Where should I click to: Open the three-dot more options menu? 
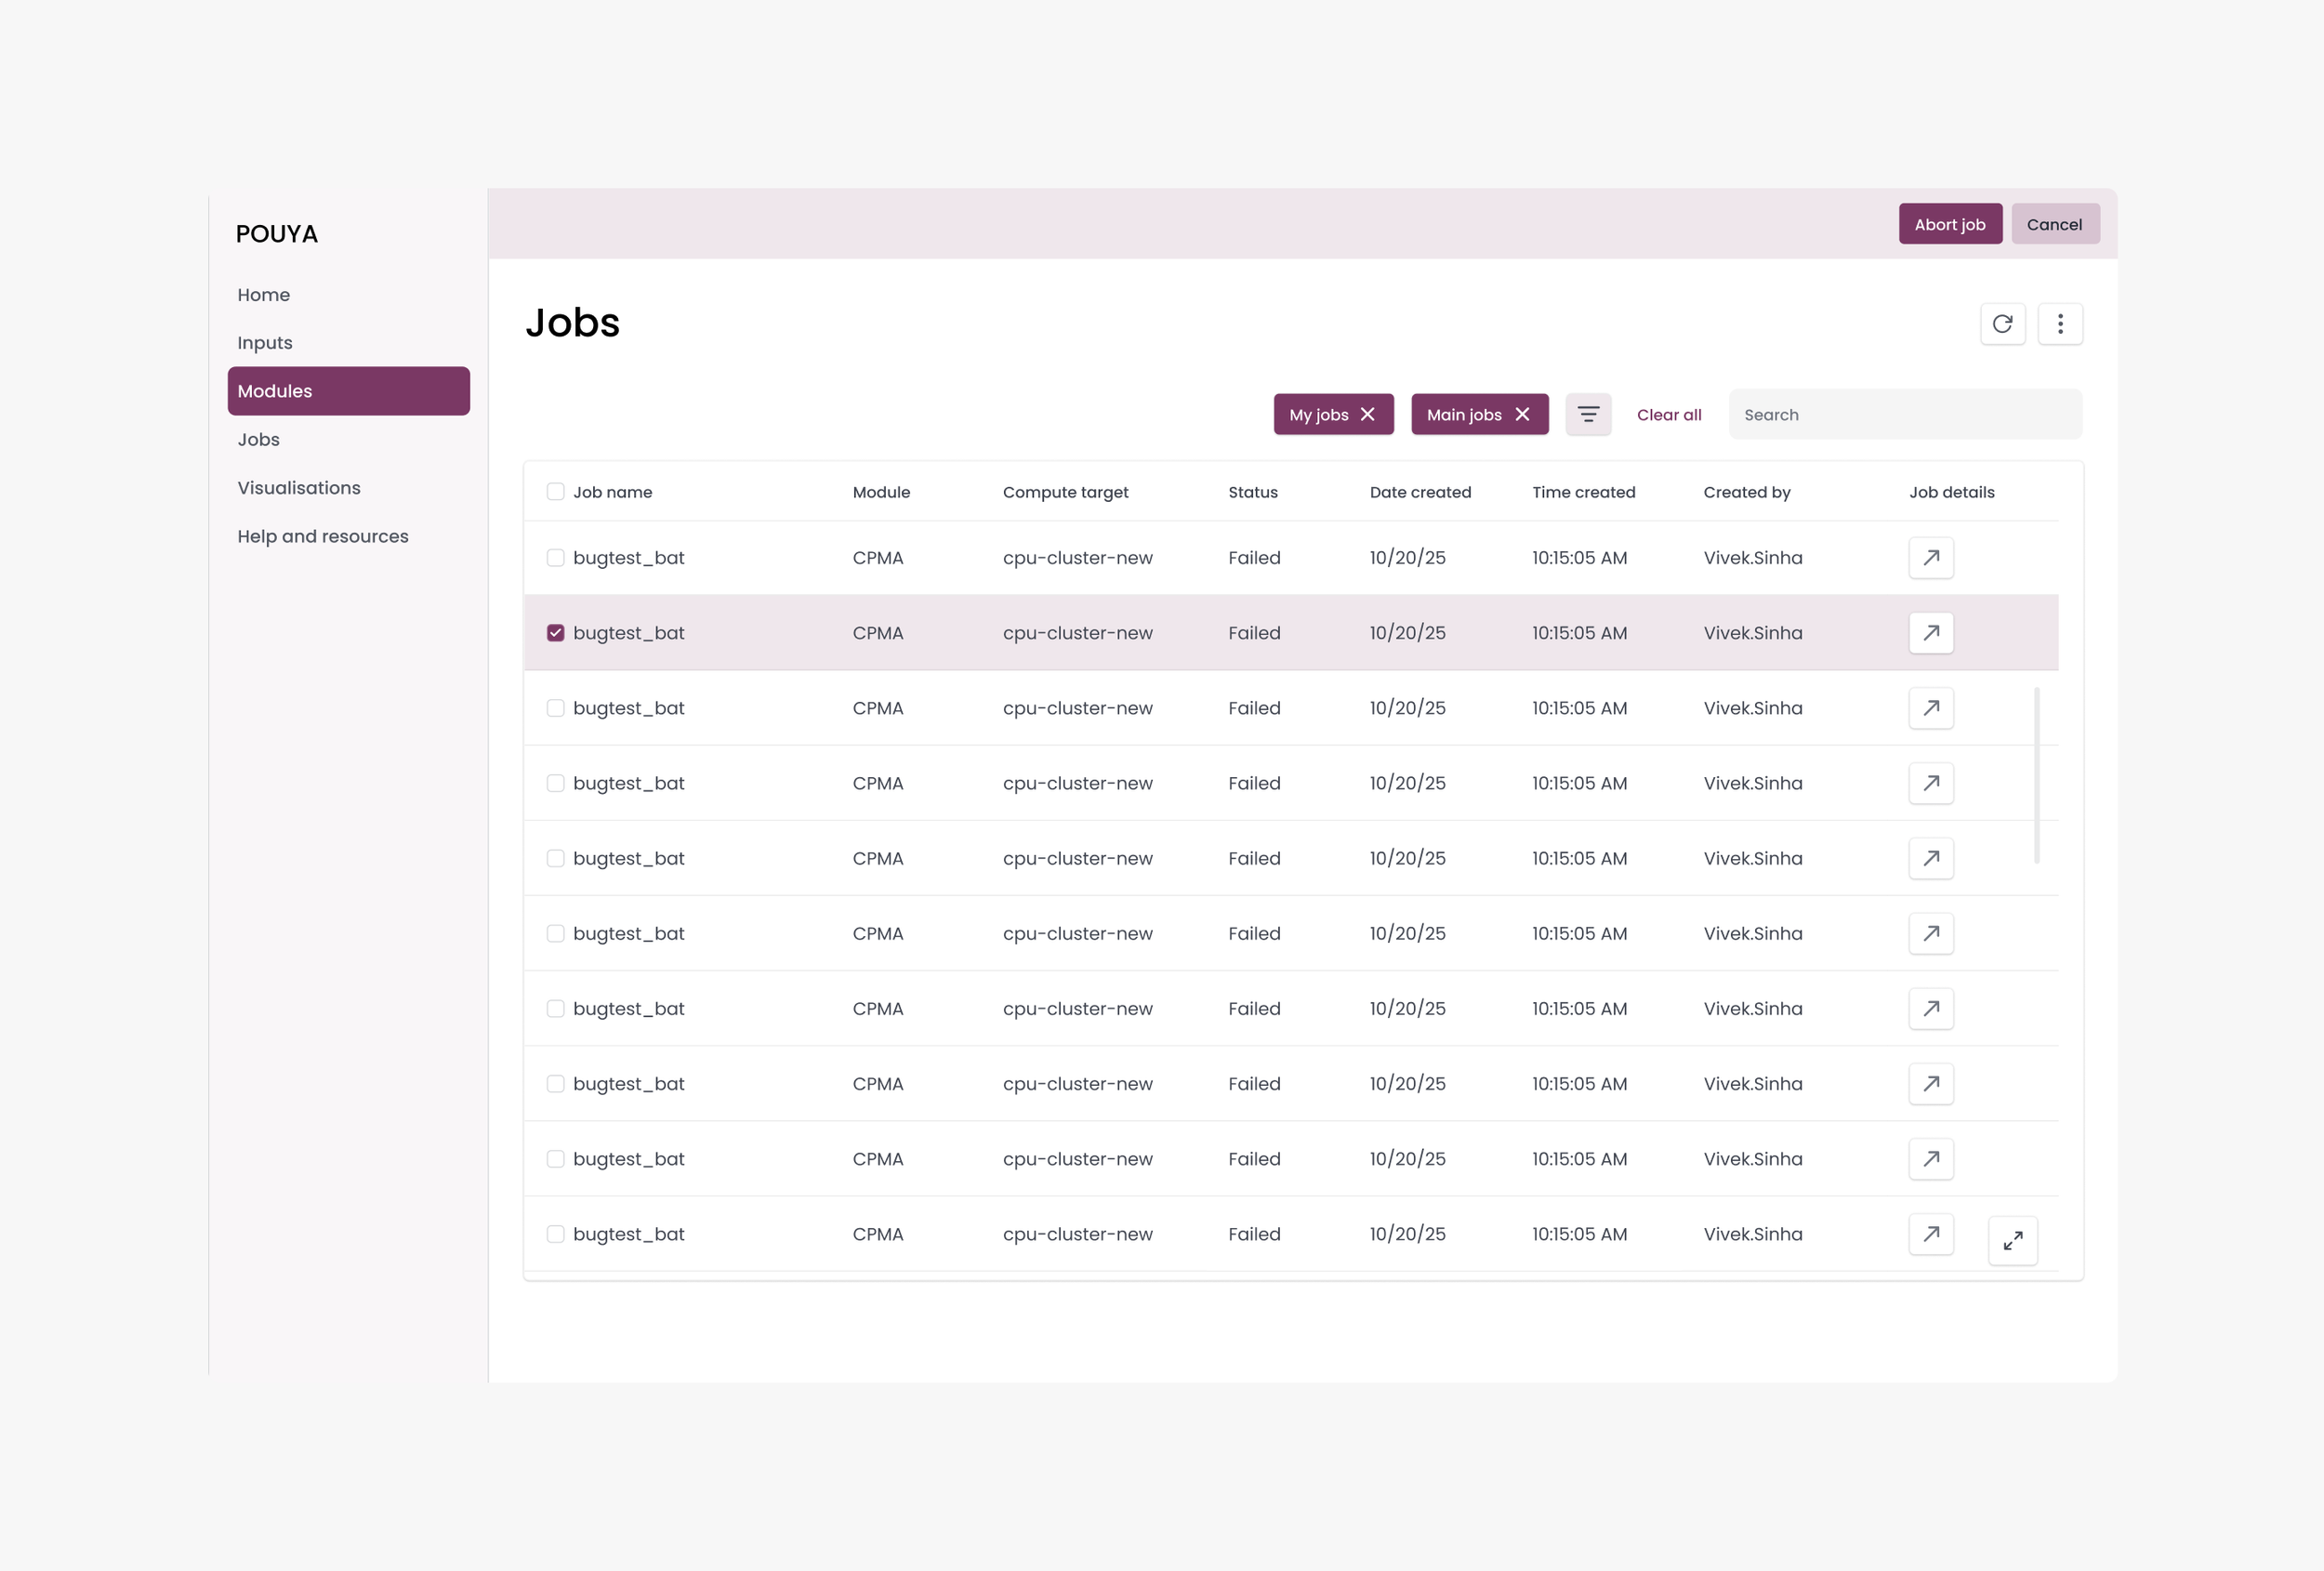click(2060, 324)
